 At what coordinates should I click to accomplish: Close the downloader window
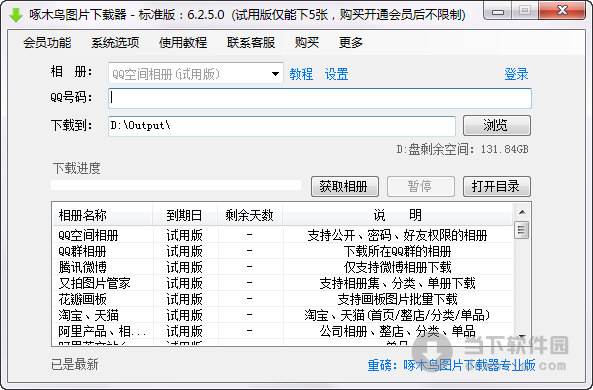click(562, 11)
